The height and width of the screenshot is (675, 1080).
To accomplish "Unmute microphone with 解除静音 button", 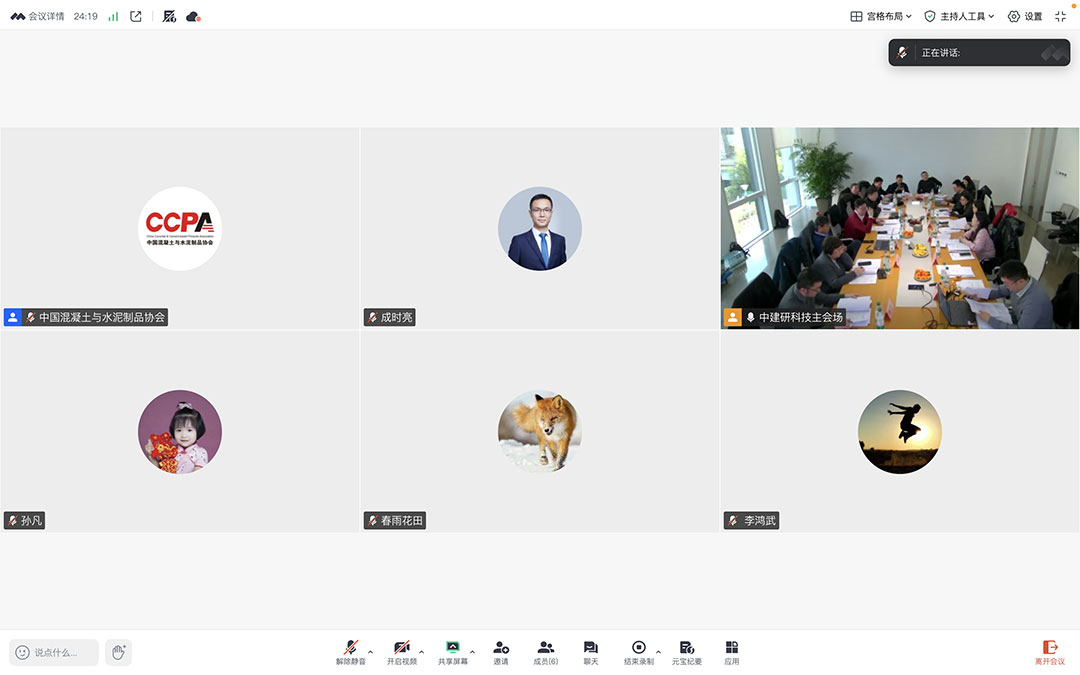I will pyautogui.click(x=350, y=652).
